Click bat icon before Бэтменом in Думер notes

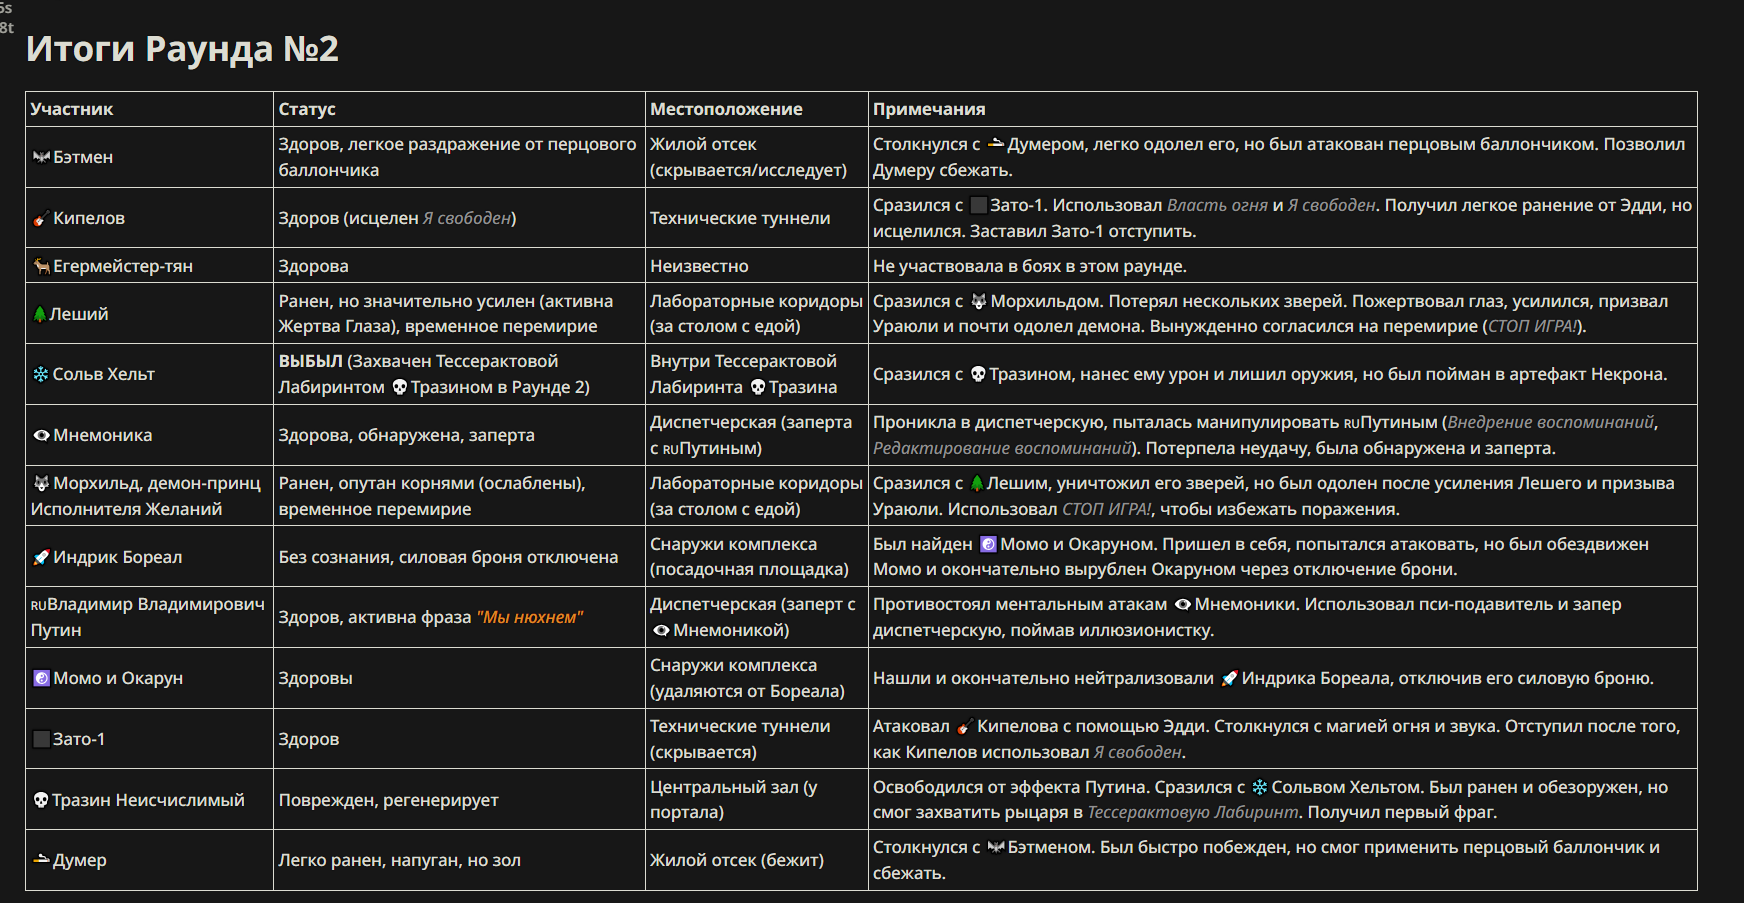pyautogui.click(x=995, y=848)
